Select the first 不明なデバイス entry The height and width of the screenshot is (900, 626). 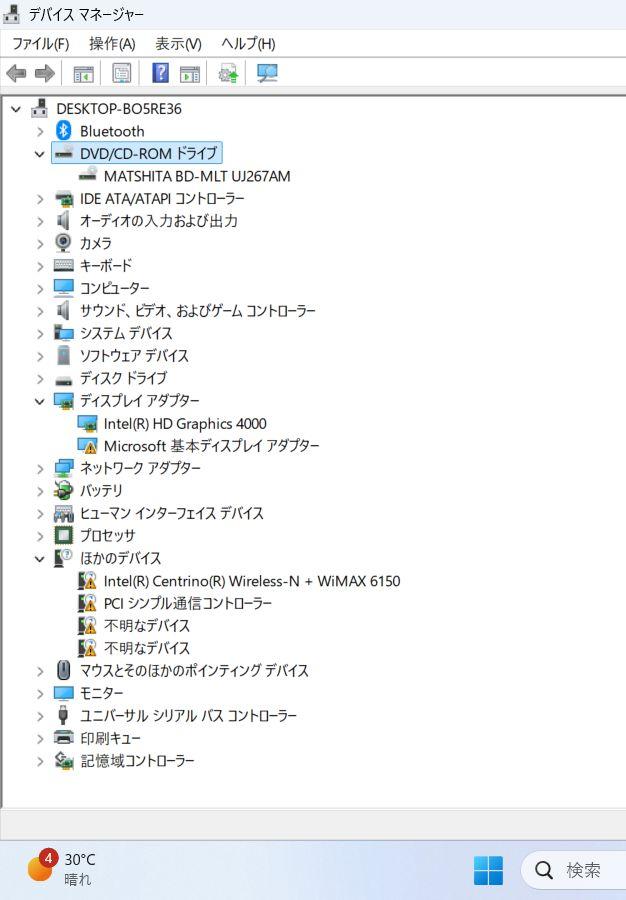click(147, 626)
